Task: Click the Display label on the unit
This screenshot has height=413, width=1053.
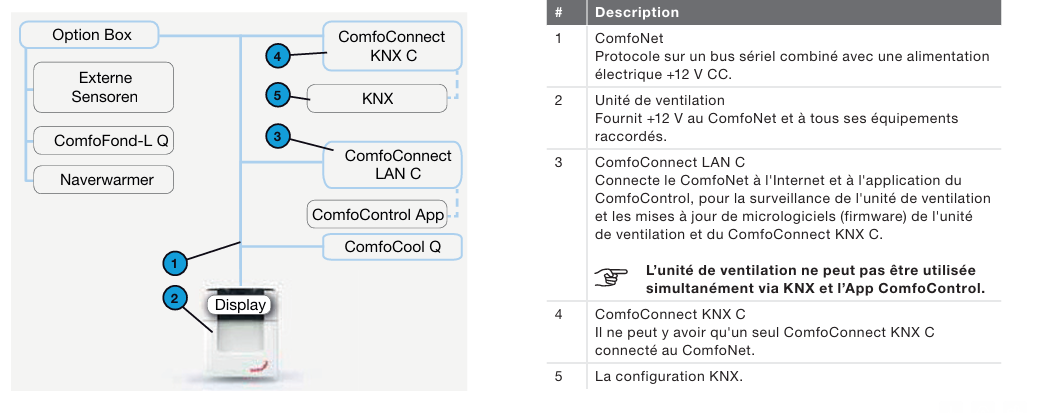Action: pyautogui.click(x=241, y=304)
